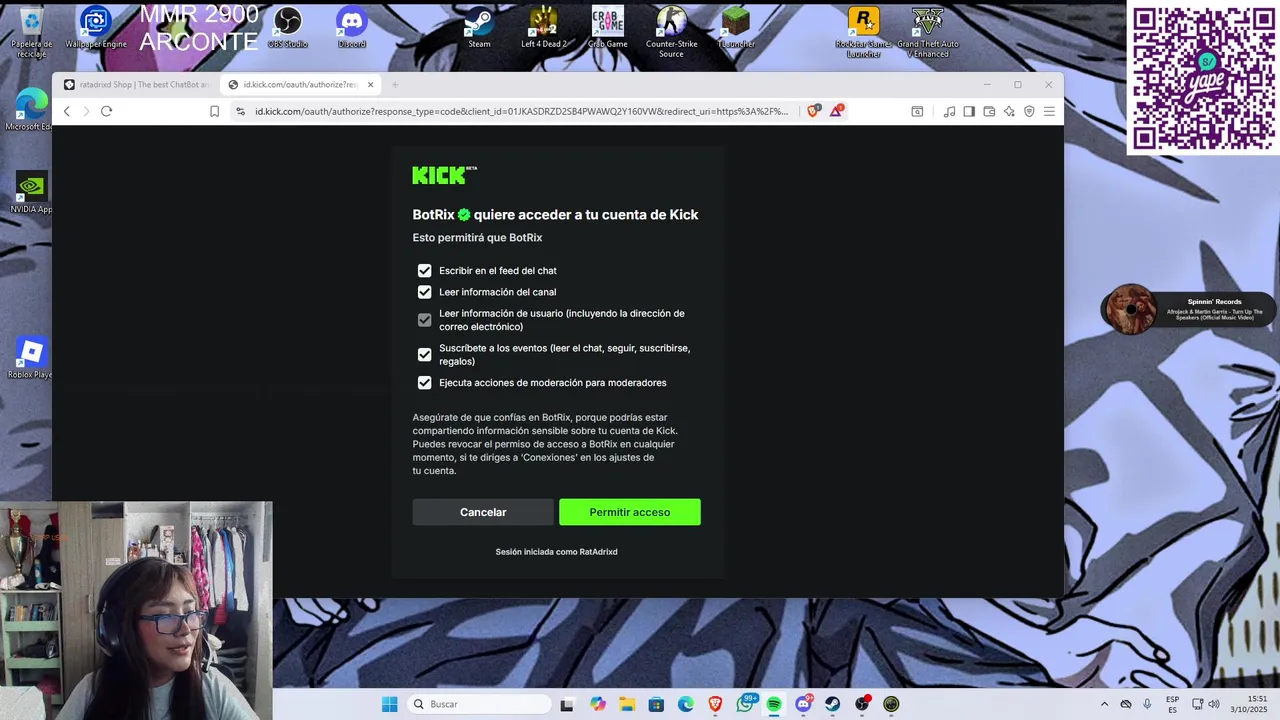Go forward in browser history
Viewport: 1280px width, 720px height.
pyautogui.click(x=86, y=111)
